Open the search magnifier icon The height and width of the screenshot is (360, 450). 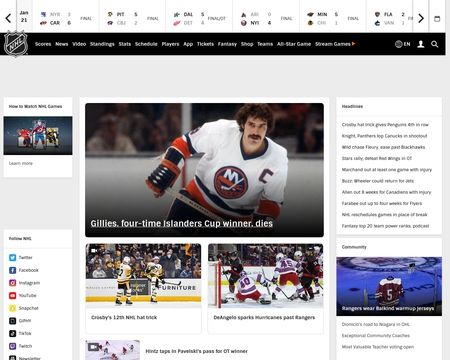pyautogui.click(x=434, y=44)
